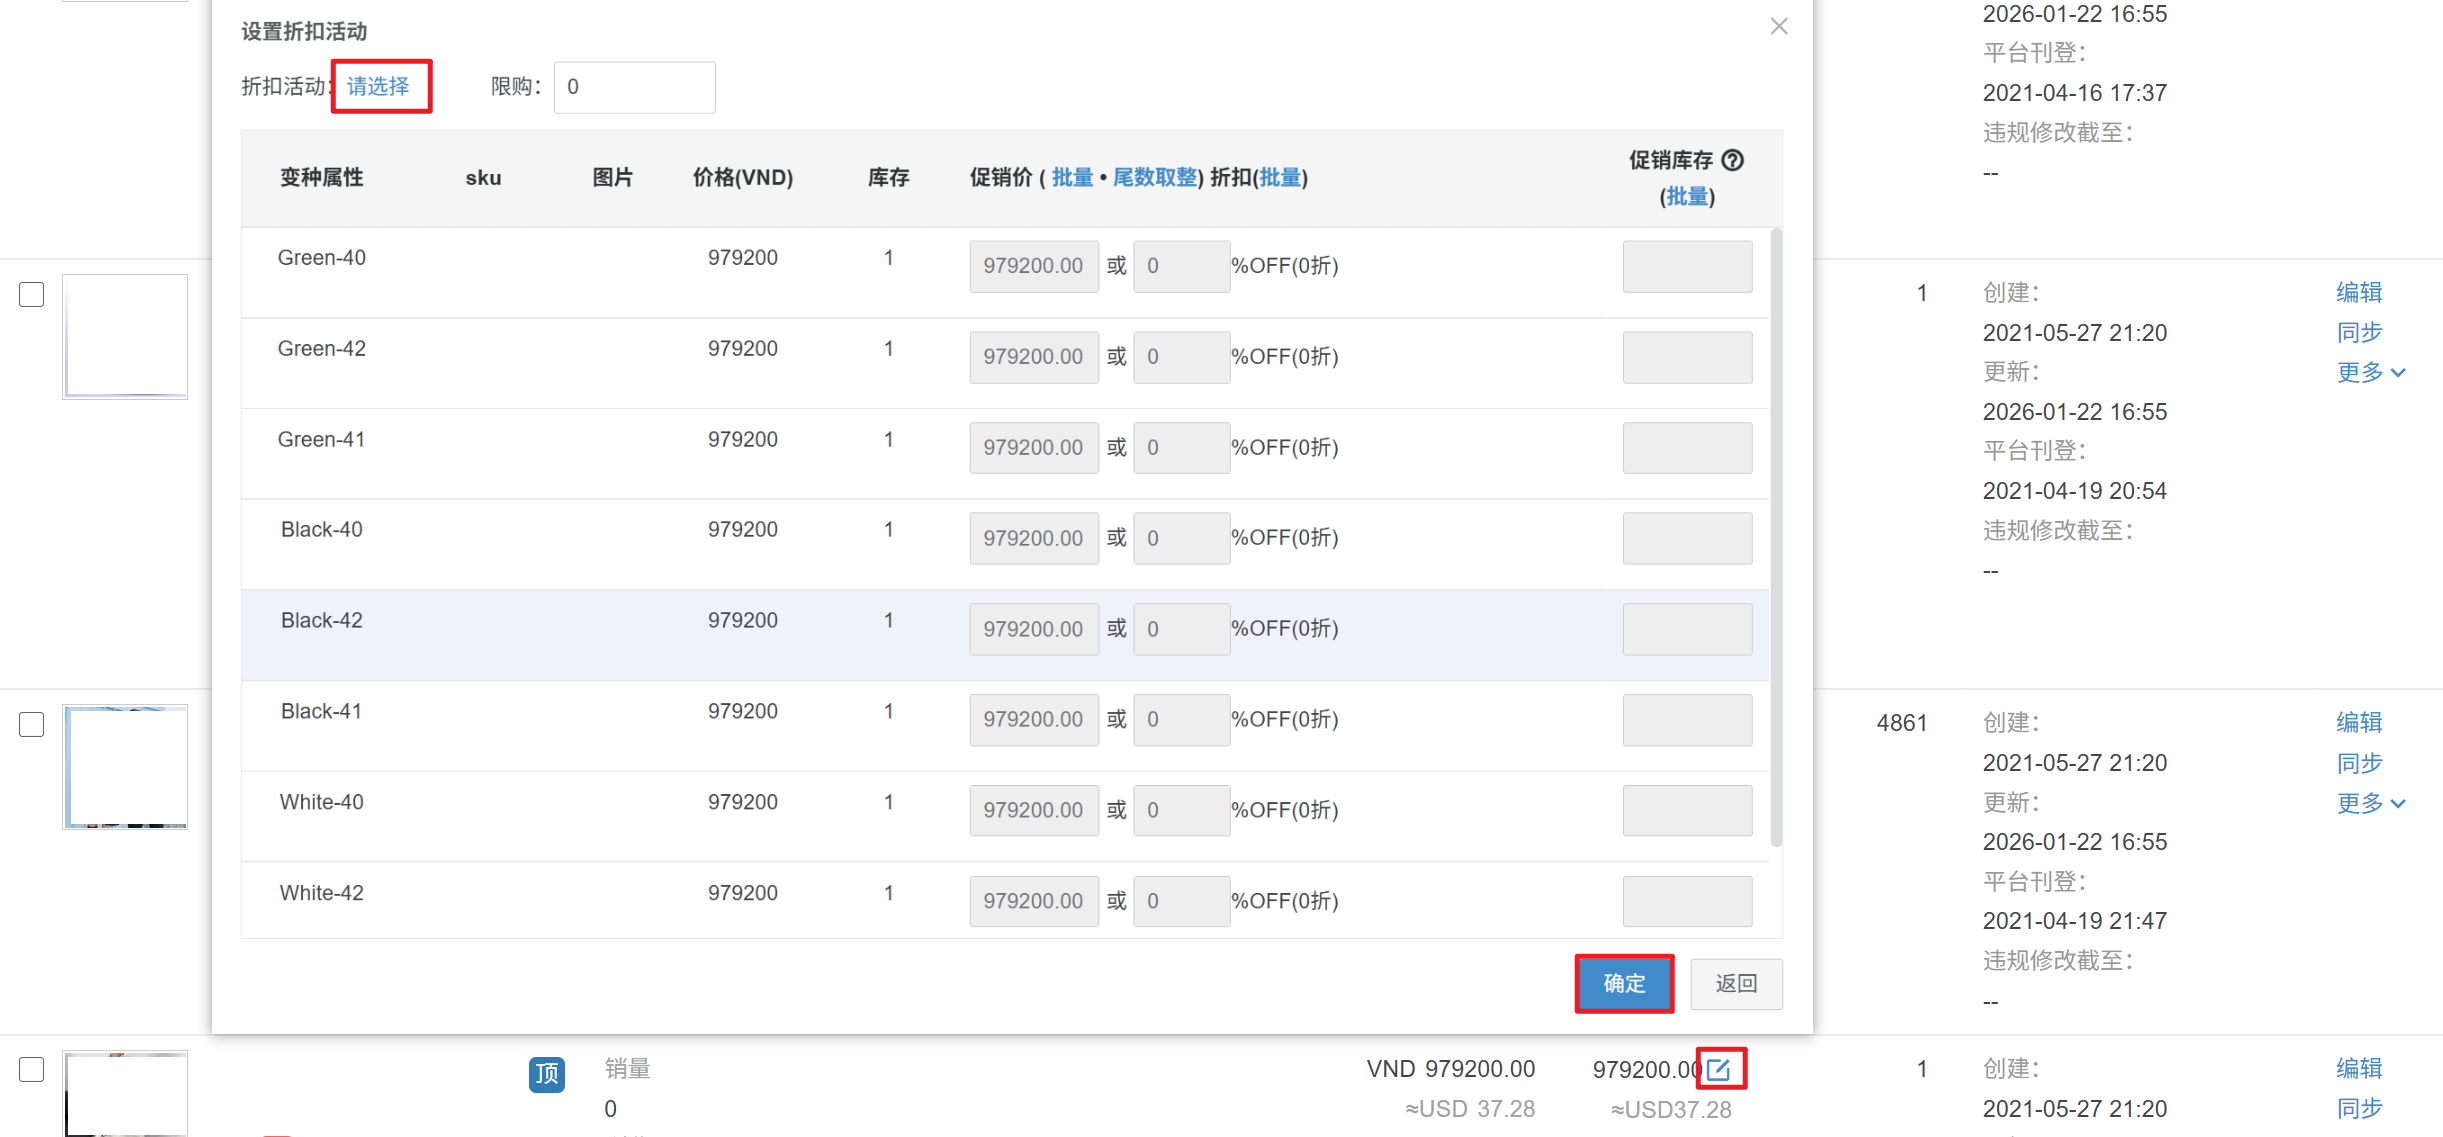Image resolution: width=2443 pixels, height=1137 pixels.
Task: Click 批量 link under 促销库存 header
Action: [1687, 197]
